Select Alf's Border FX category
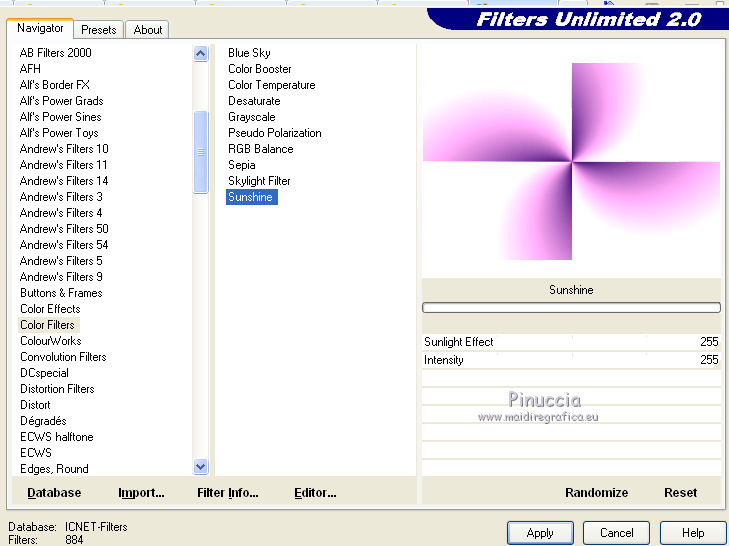Screen dimensions: 729x546 point(54,85)
